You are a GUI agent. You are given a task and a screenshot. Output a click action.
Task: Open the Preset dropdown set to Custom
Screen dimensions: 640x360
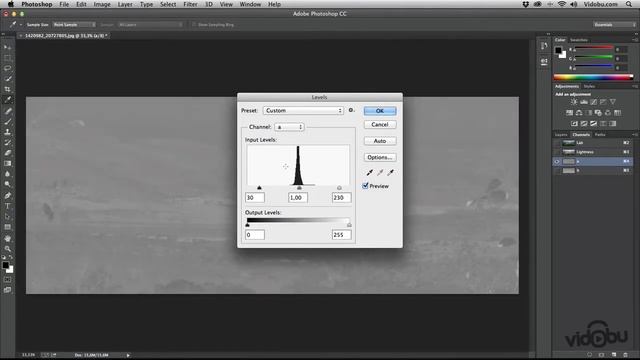[303, 111]
